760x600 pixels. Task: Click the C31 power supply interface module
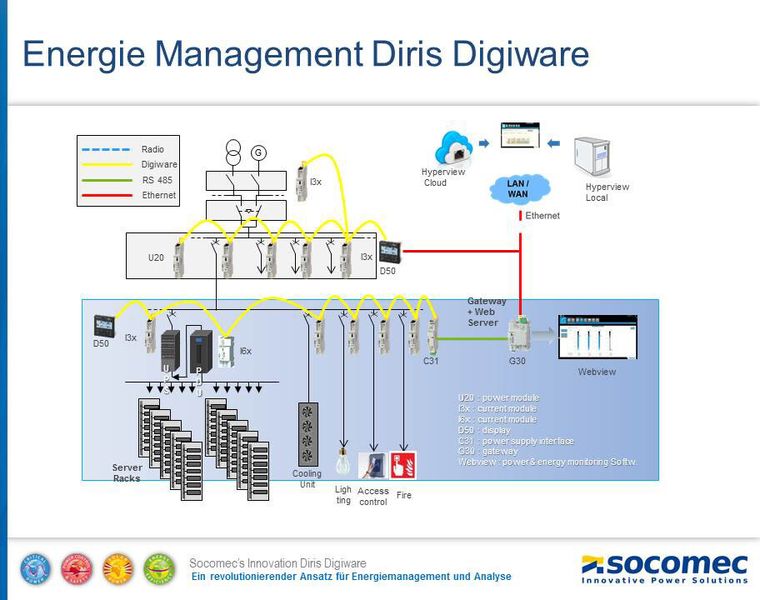point(432,336)
